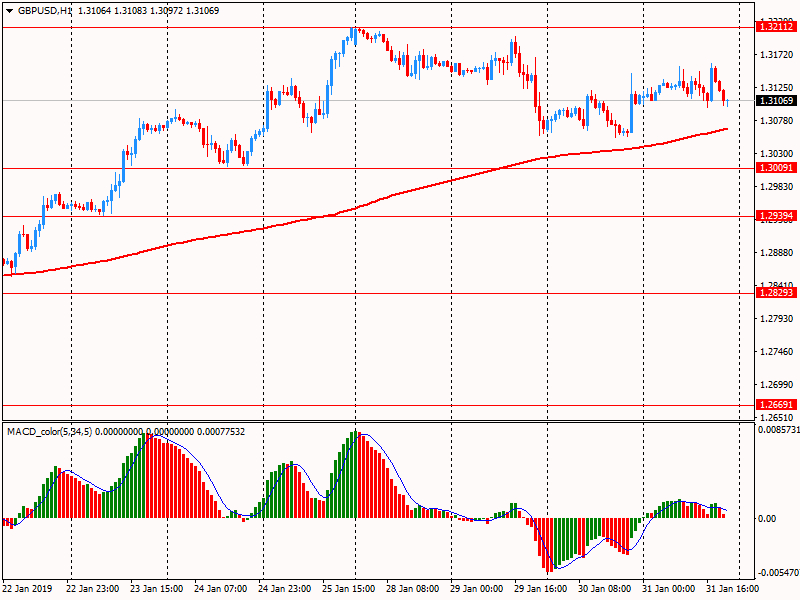
Task: Click the GBPUSD,H1 chart title label
Action: click(38, 9)
